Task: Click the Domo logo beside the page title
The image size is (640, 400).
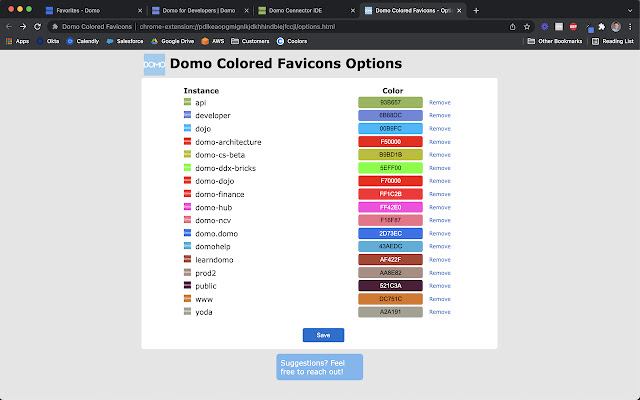Action: click(x=154, y=64)
